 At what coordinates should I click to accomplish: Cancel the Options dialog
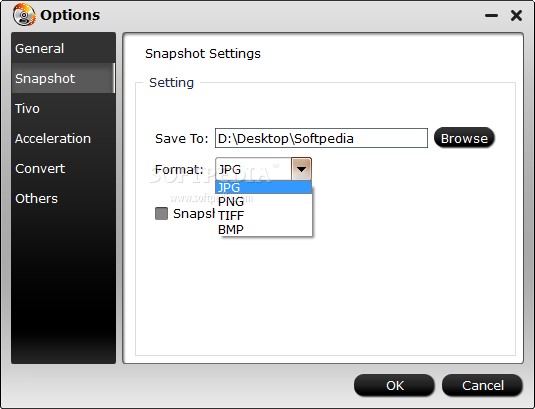coord(482,385)
